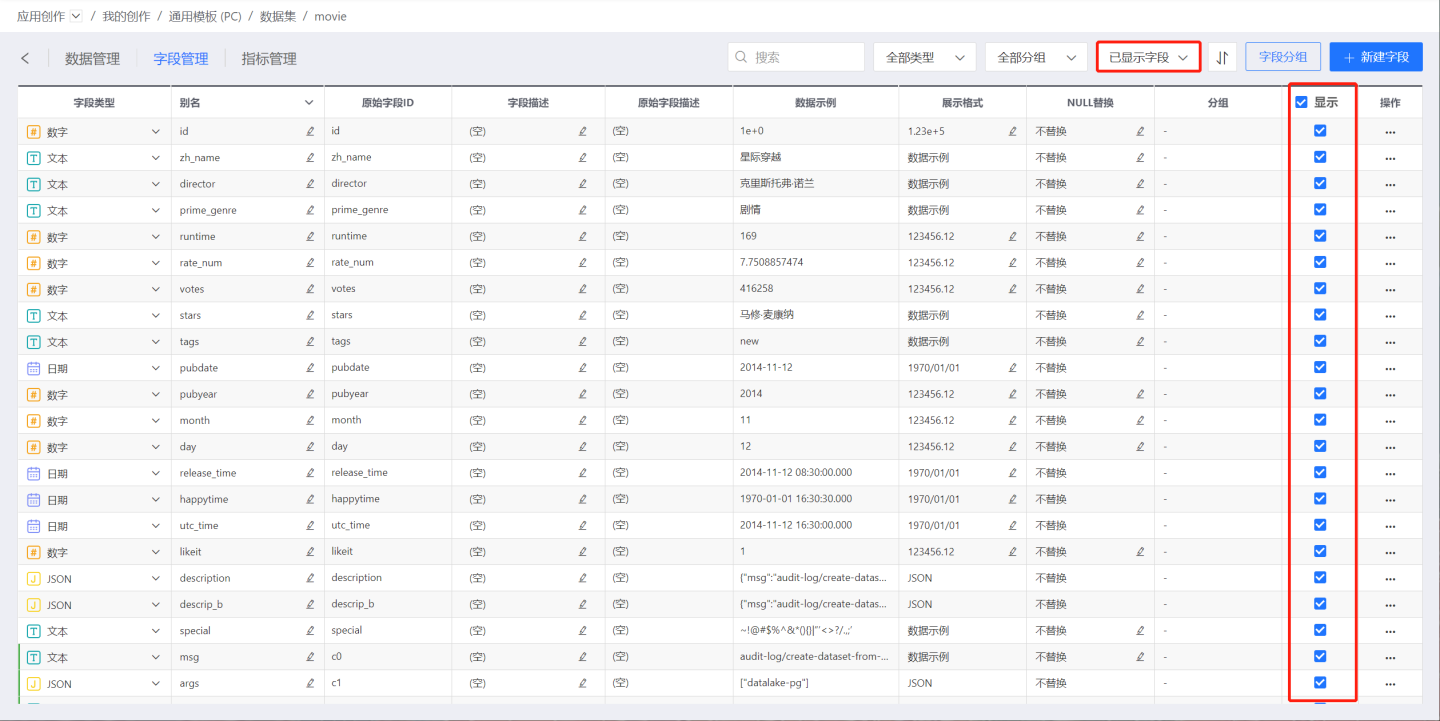1440x721 pixels.
Task: Click the JSON type icon for description
Action: pyautogui.click(x=33, y=578)
